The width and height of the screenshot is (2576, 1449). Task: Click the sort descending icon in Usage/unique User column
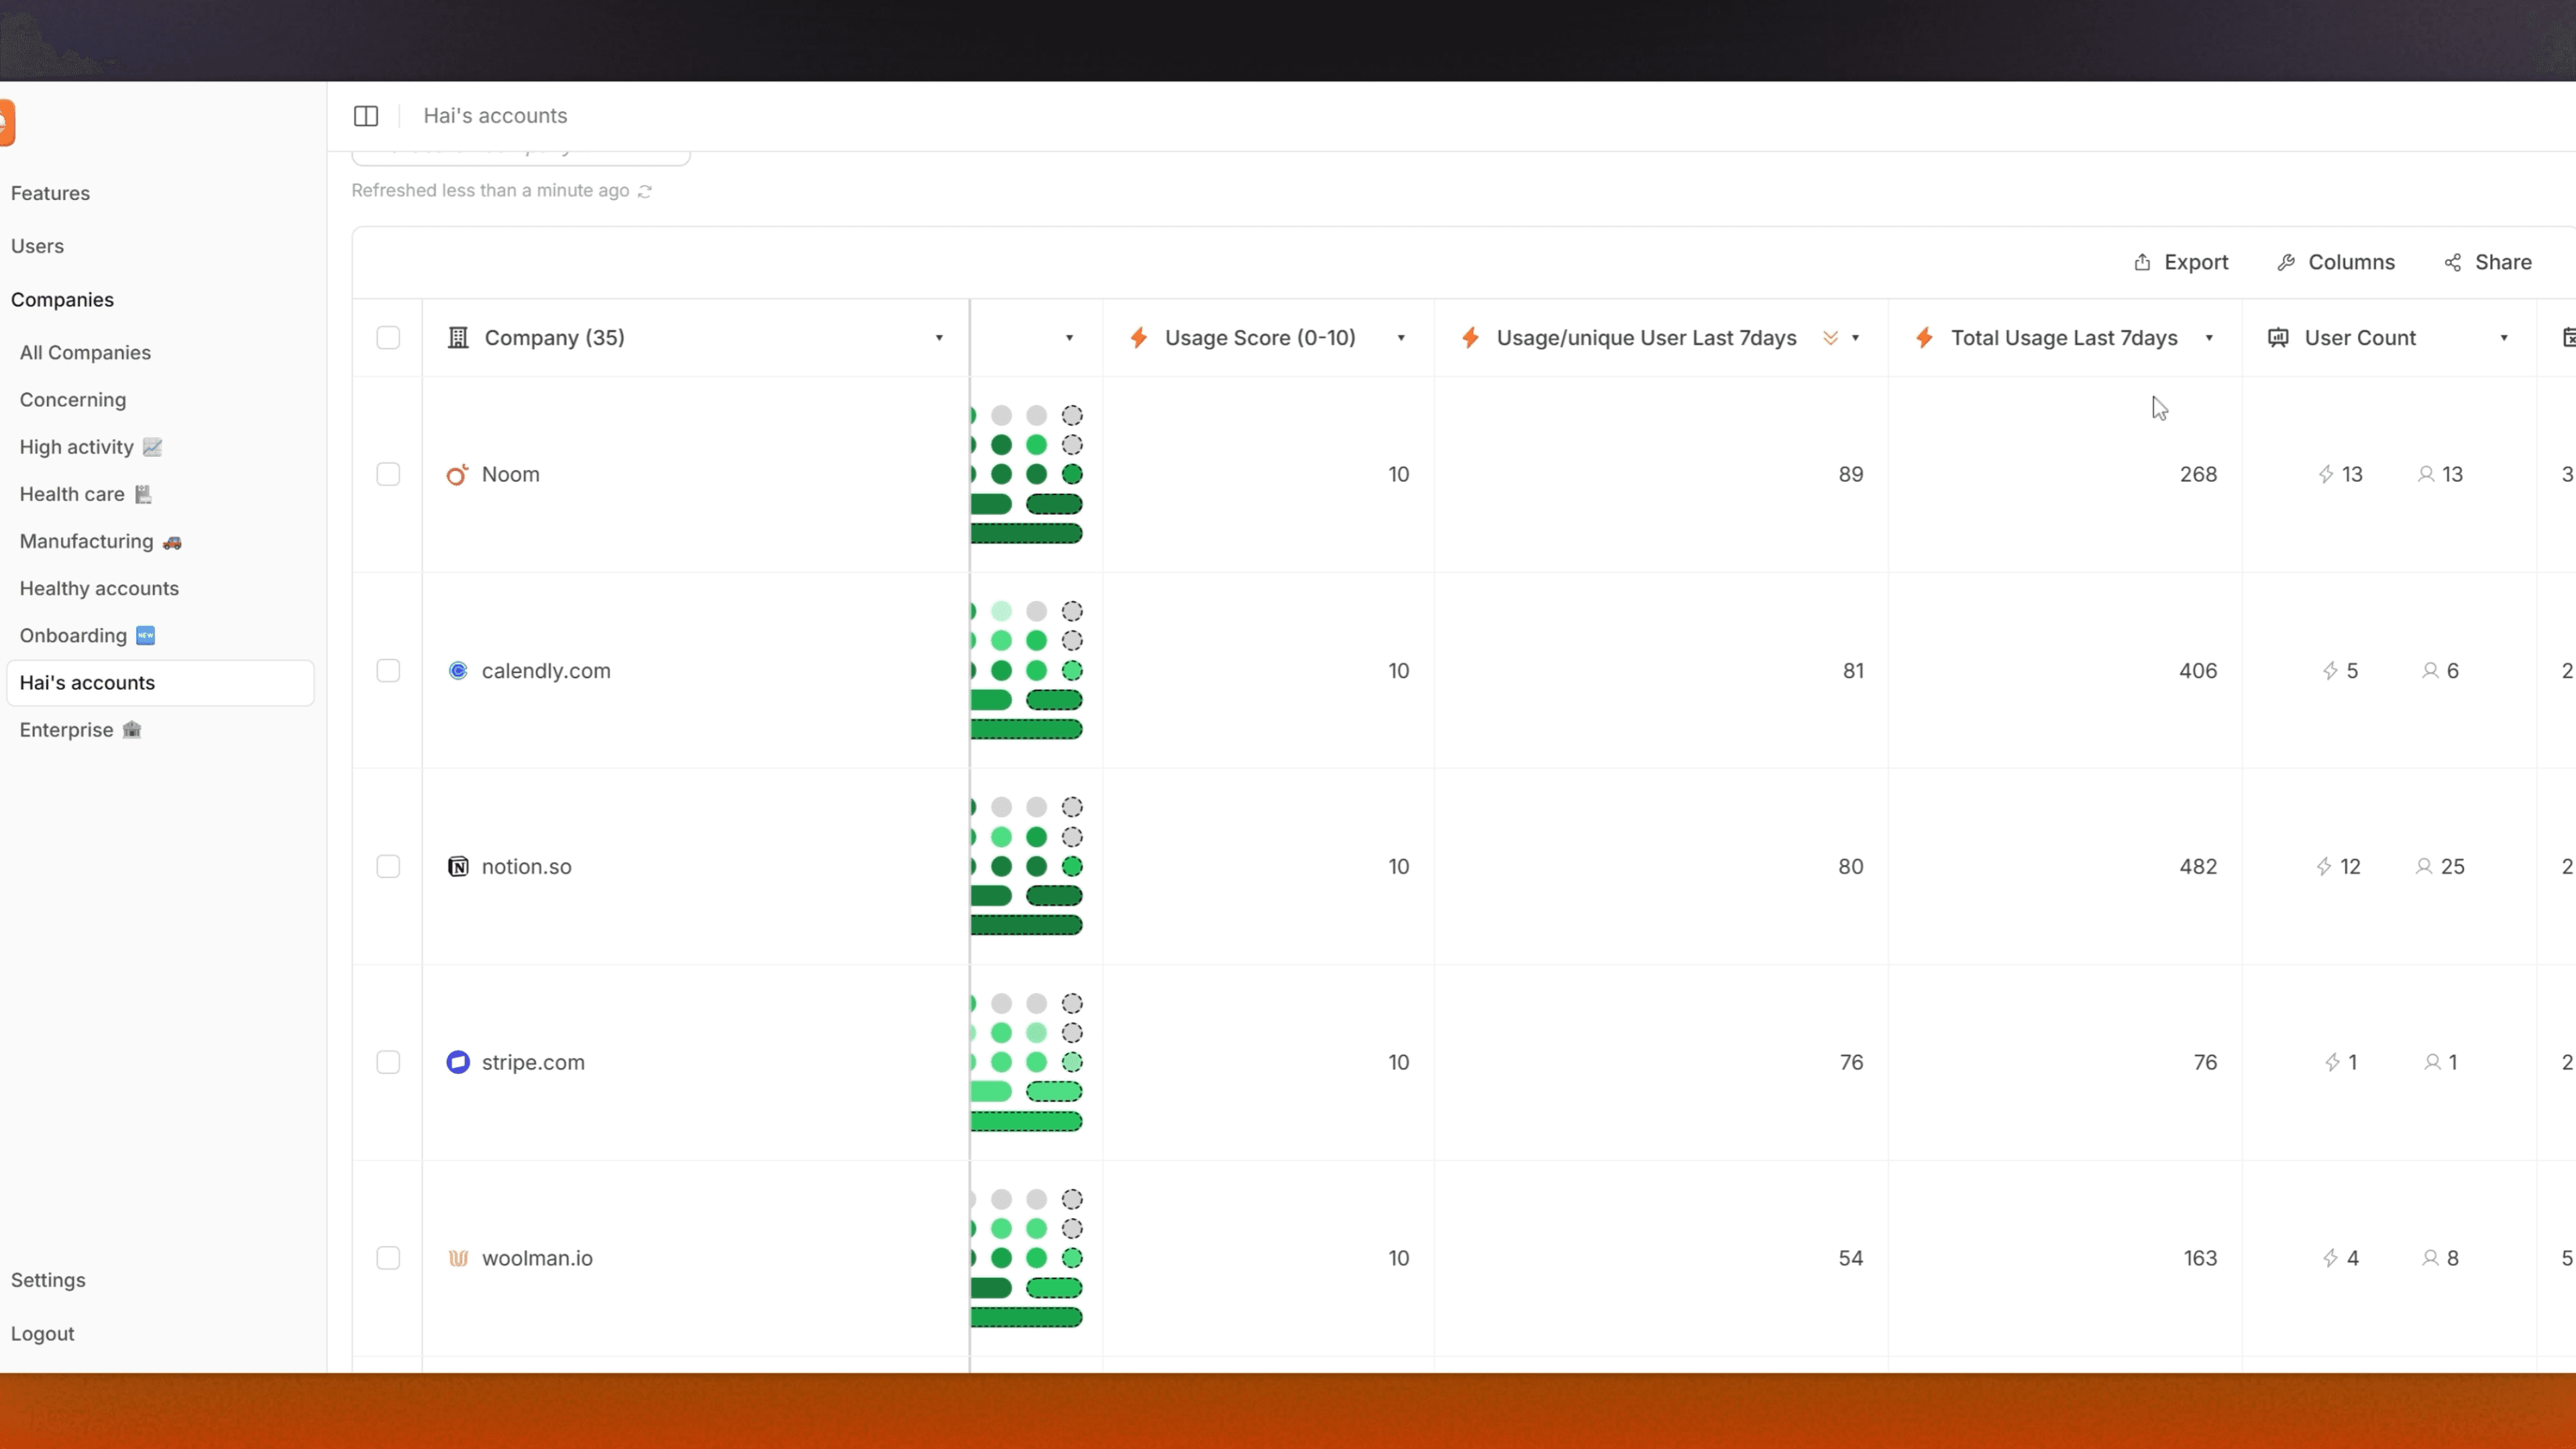[x=1830, y=338]
